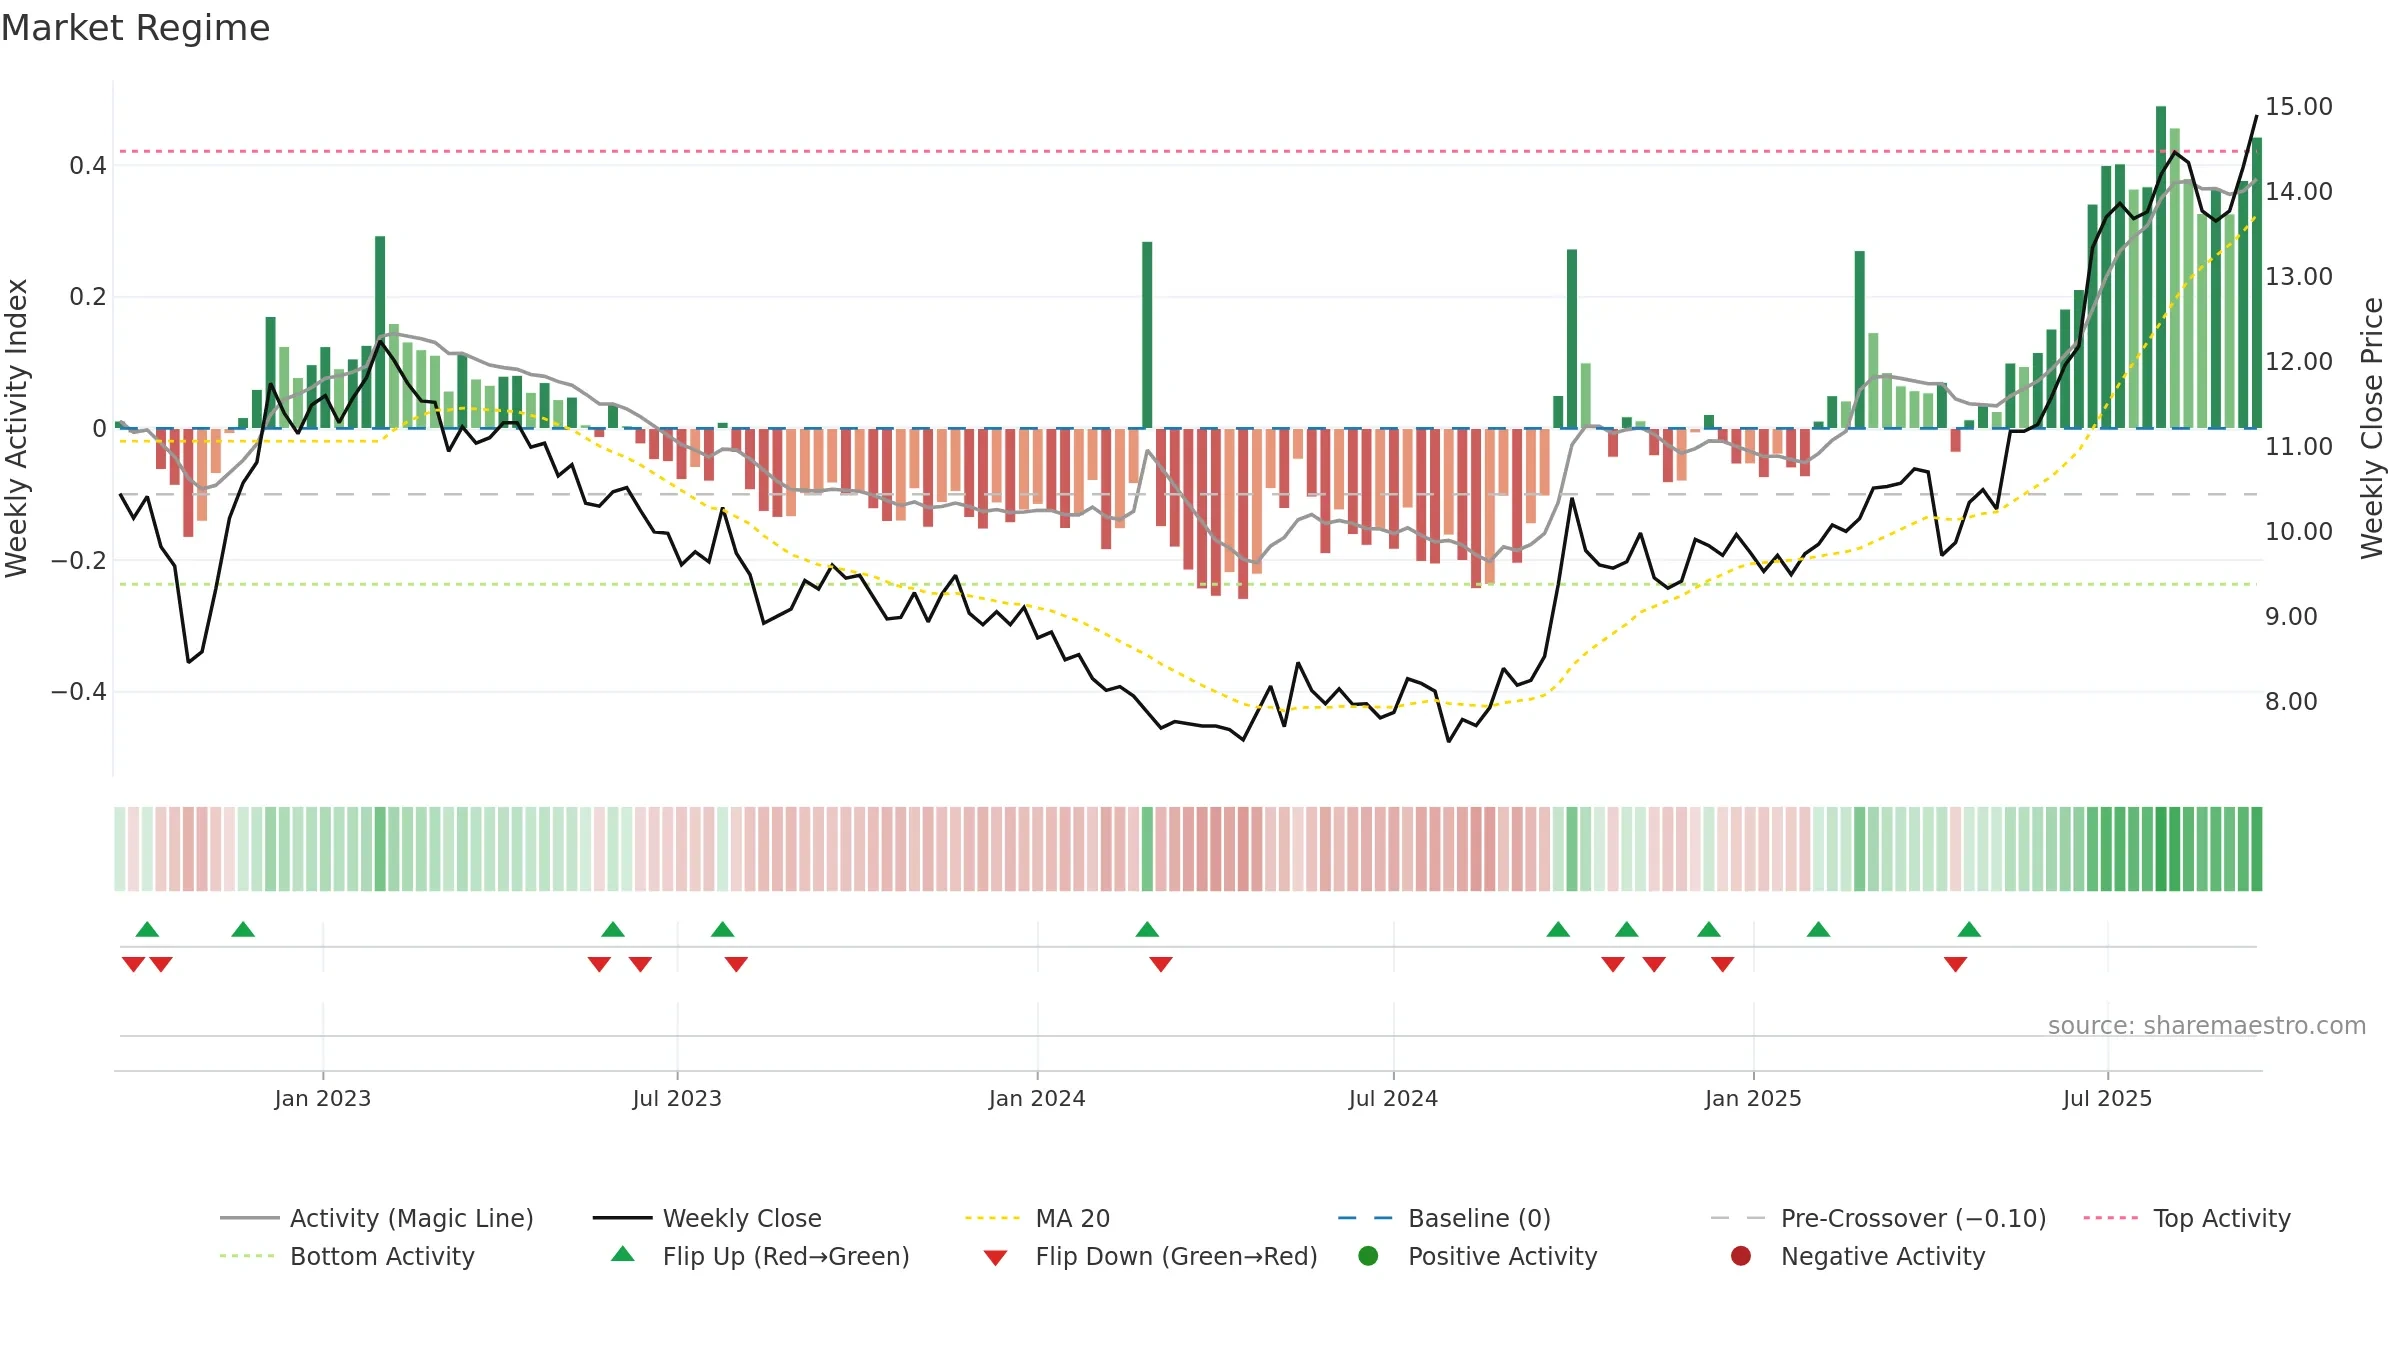Select the last flip-down marker before Jul 2025
This screenshot has width=2400, height=1350.
coord(1956,964)
